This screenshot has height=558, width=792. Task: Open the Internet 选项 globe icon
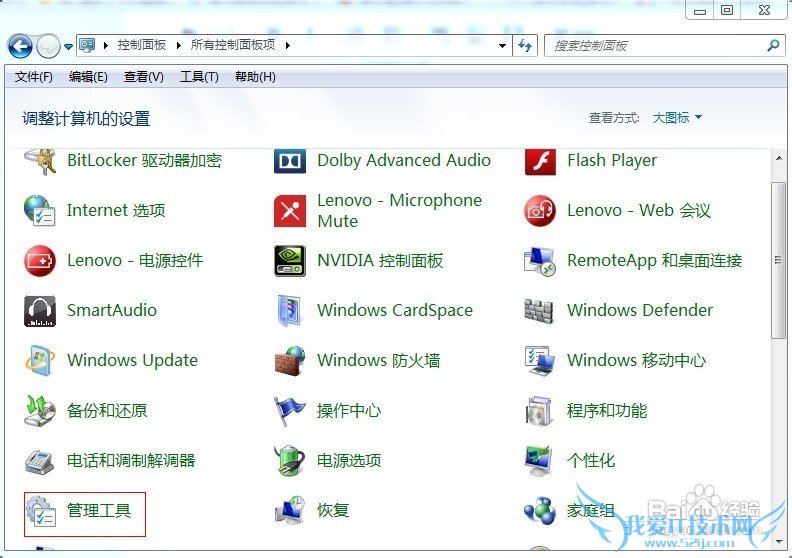coord(39,210)
